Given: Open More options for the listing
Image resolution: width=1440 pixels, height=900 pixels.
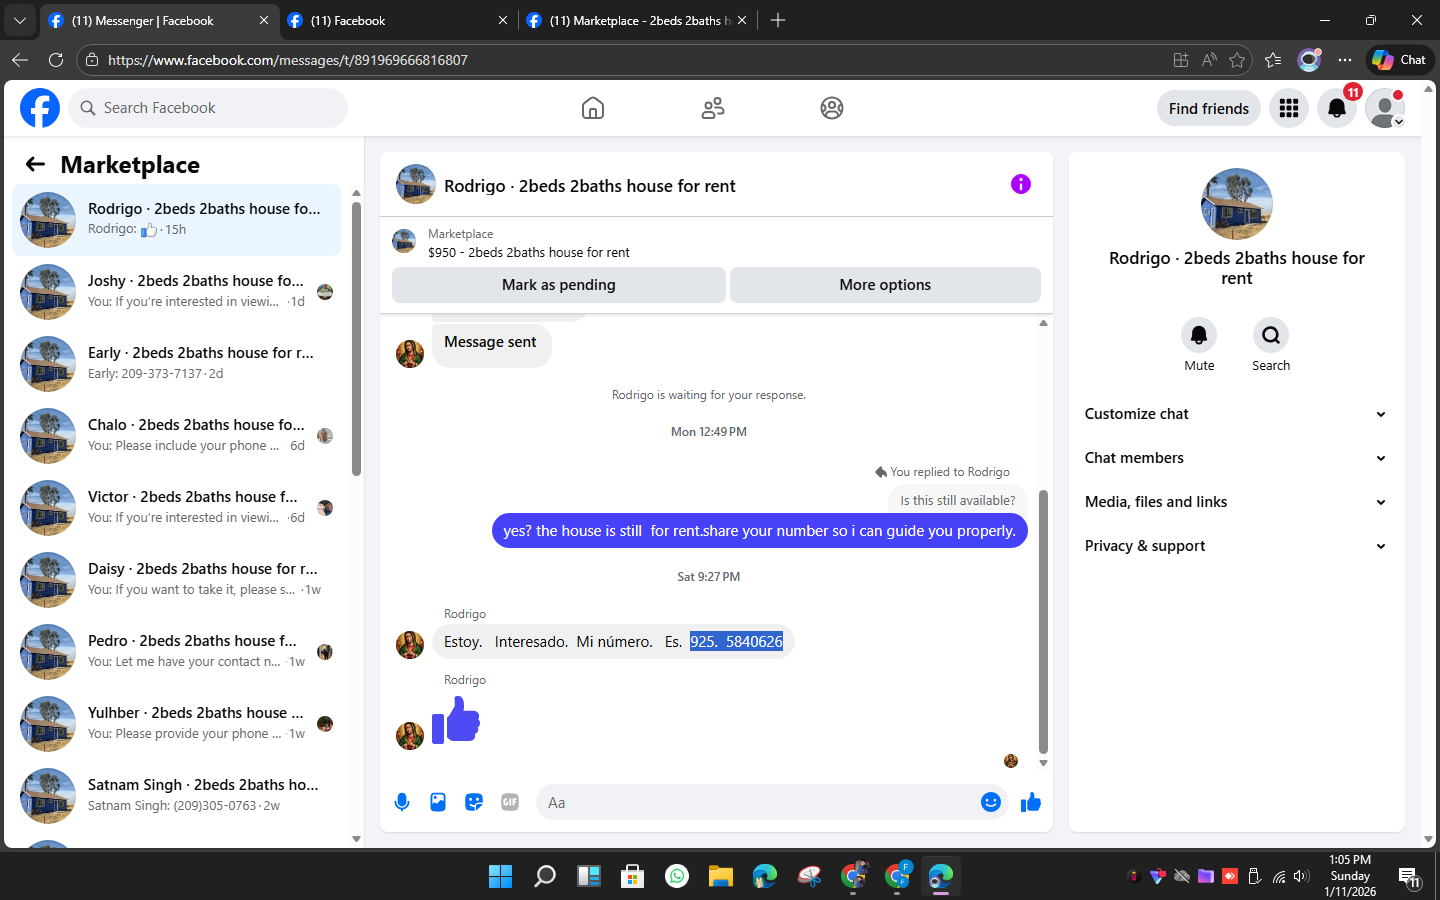Looking at the screenshot, I should [885, 285].
